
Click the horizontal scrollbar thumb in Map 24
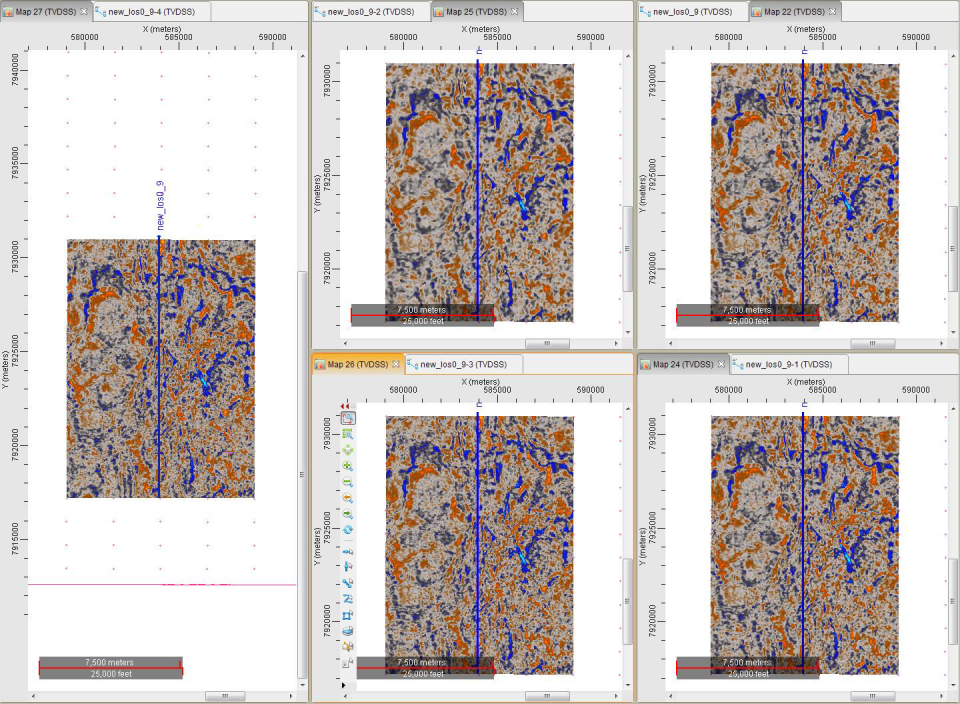pyautogui.click(x=872, y=696)
